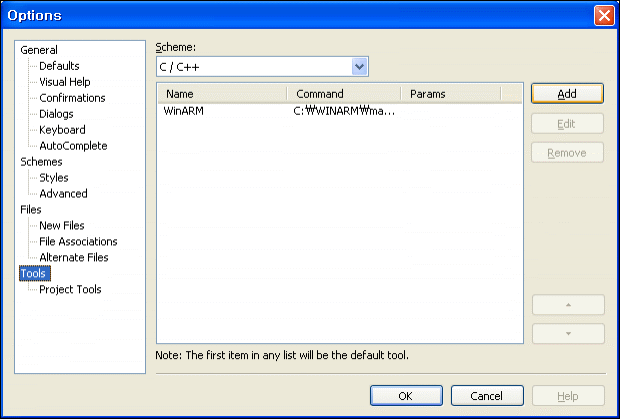Click the Help button
620x419 pixels.
coord(568,396)
